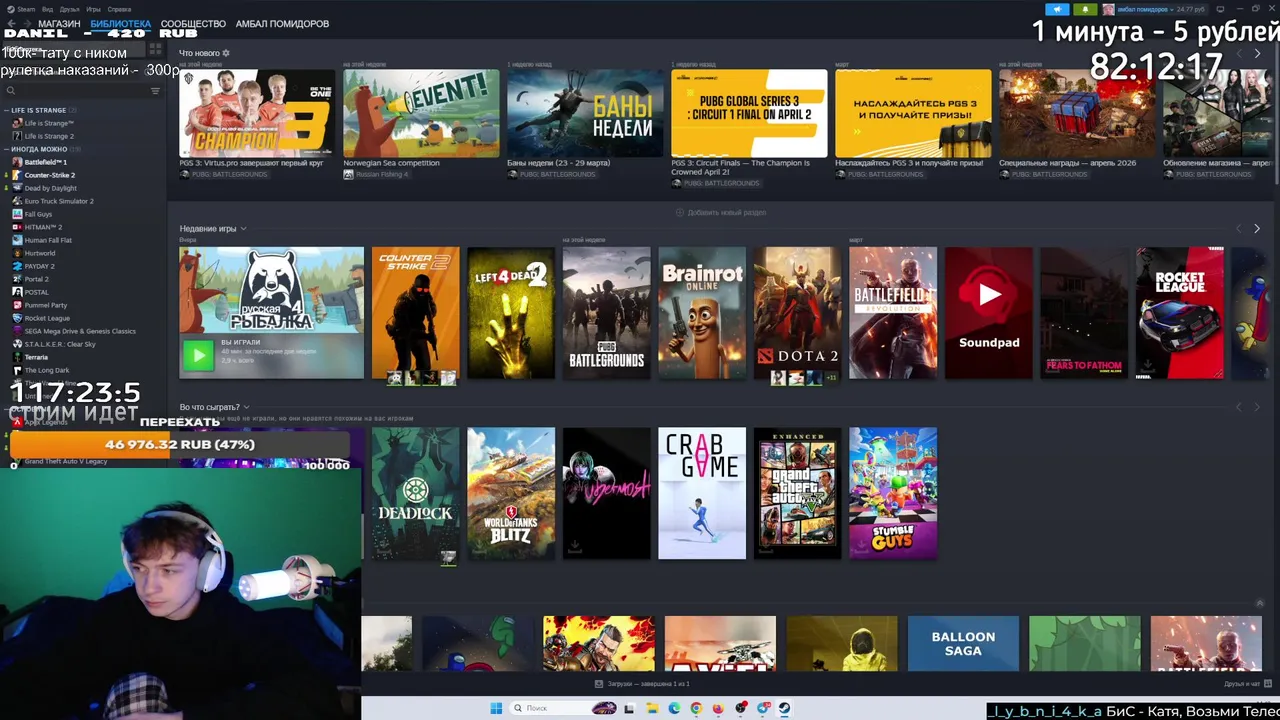This screenshot has height=720, width=1280.
Task: Select Dead by Daylight in library list
Action: tap(50, 188)
